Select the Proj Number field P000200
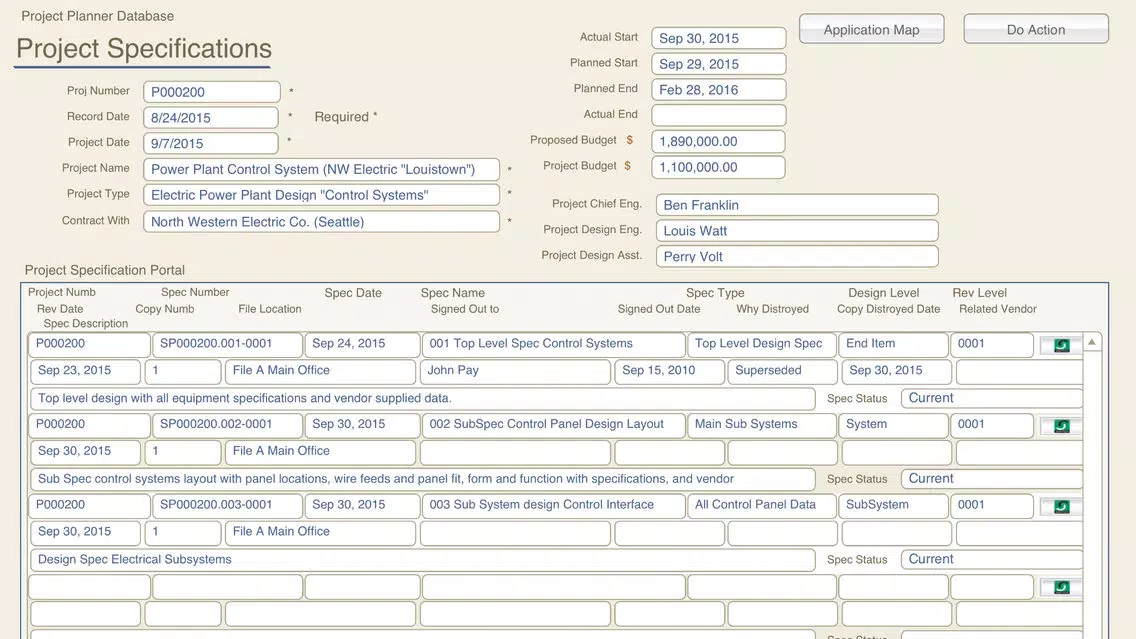The height and width of the screenshot is (639, 1136). click(211, 92)
